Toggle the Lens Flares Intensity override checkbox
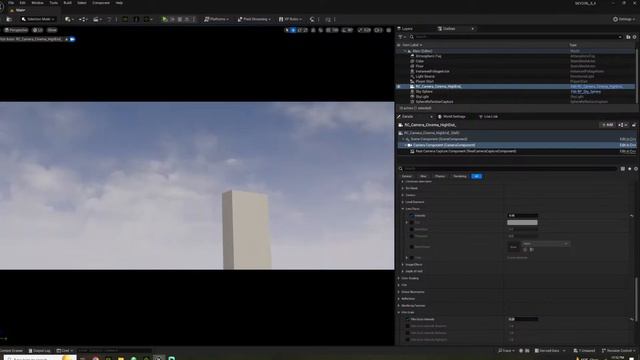The image size is (640, 360). (x=411, y=216)
